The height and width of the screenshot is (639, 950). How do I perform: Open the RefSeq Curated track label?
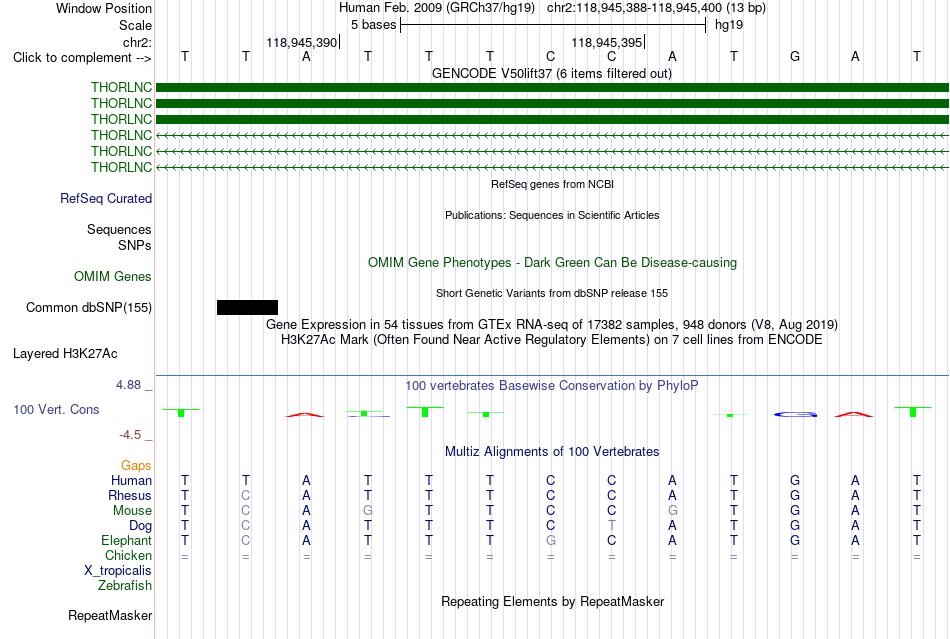(106, 198)
